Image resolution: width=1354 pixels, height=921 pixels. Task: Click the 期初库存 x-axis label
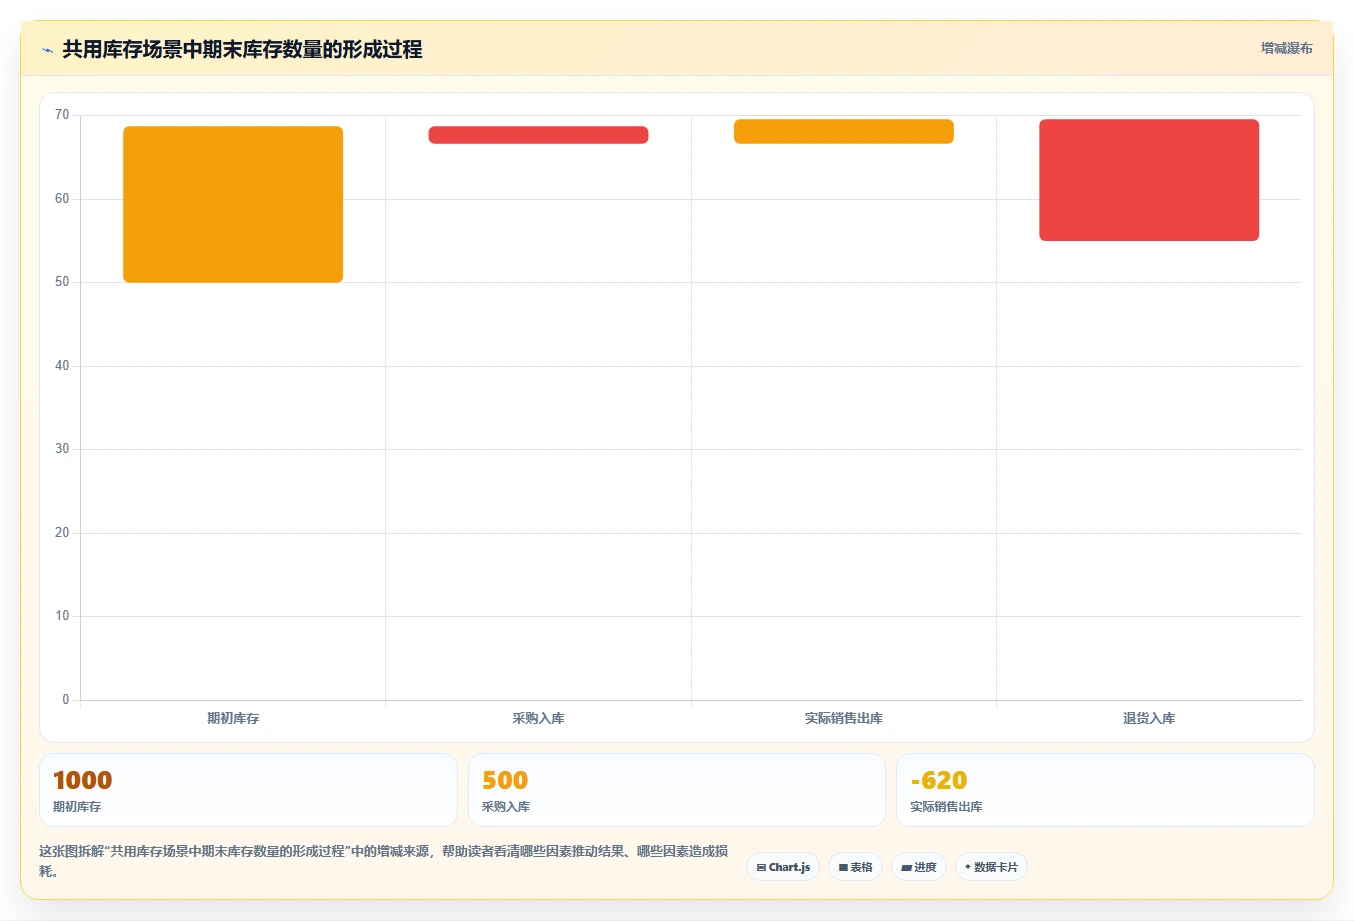pyautogui.click(x=233, y=718)
